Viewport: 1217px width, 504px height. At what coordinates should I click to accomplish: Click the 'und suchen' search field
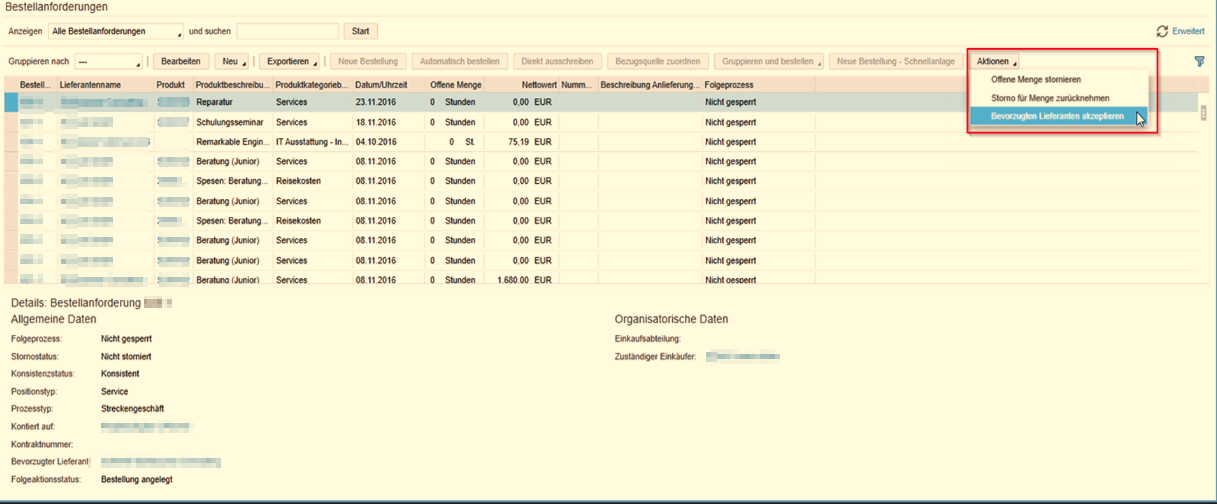coord(287,31)
